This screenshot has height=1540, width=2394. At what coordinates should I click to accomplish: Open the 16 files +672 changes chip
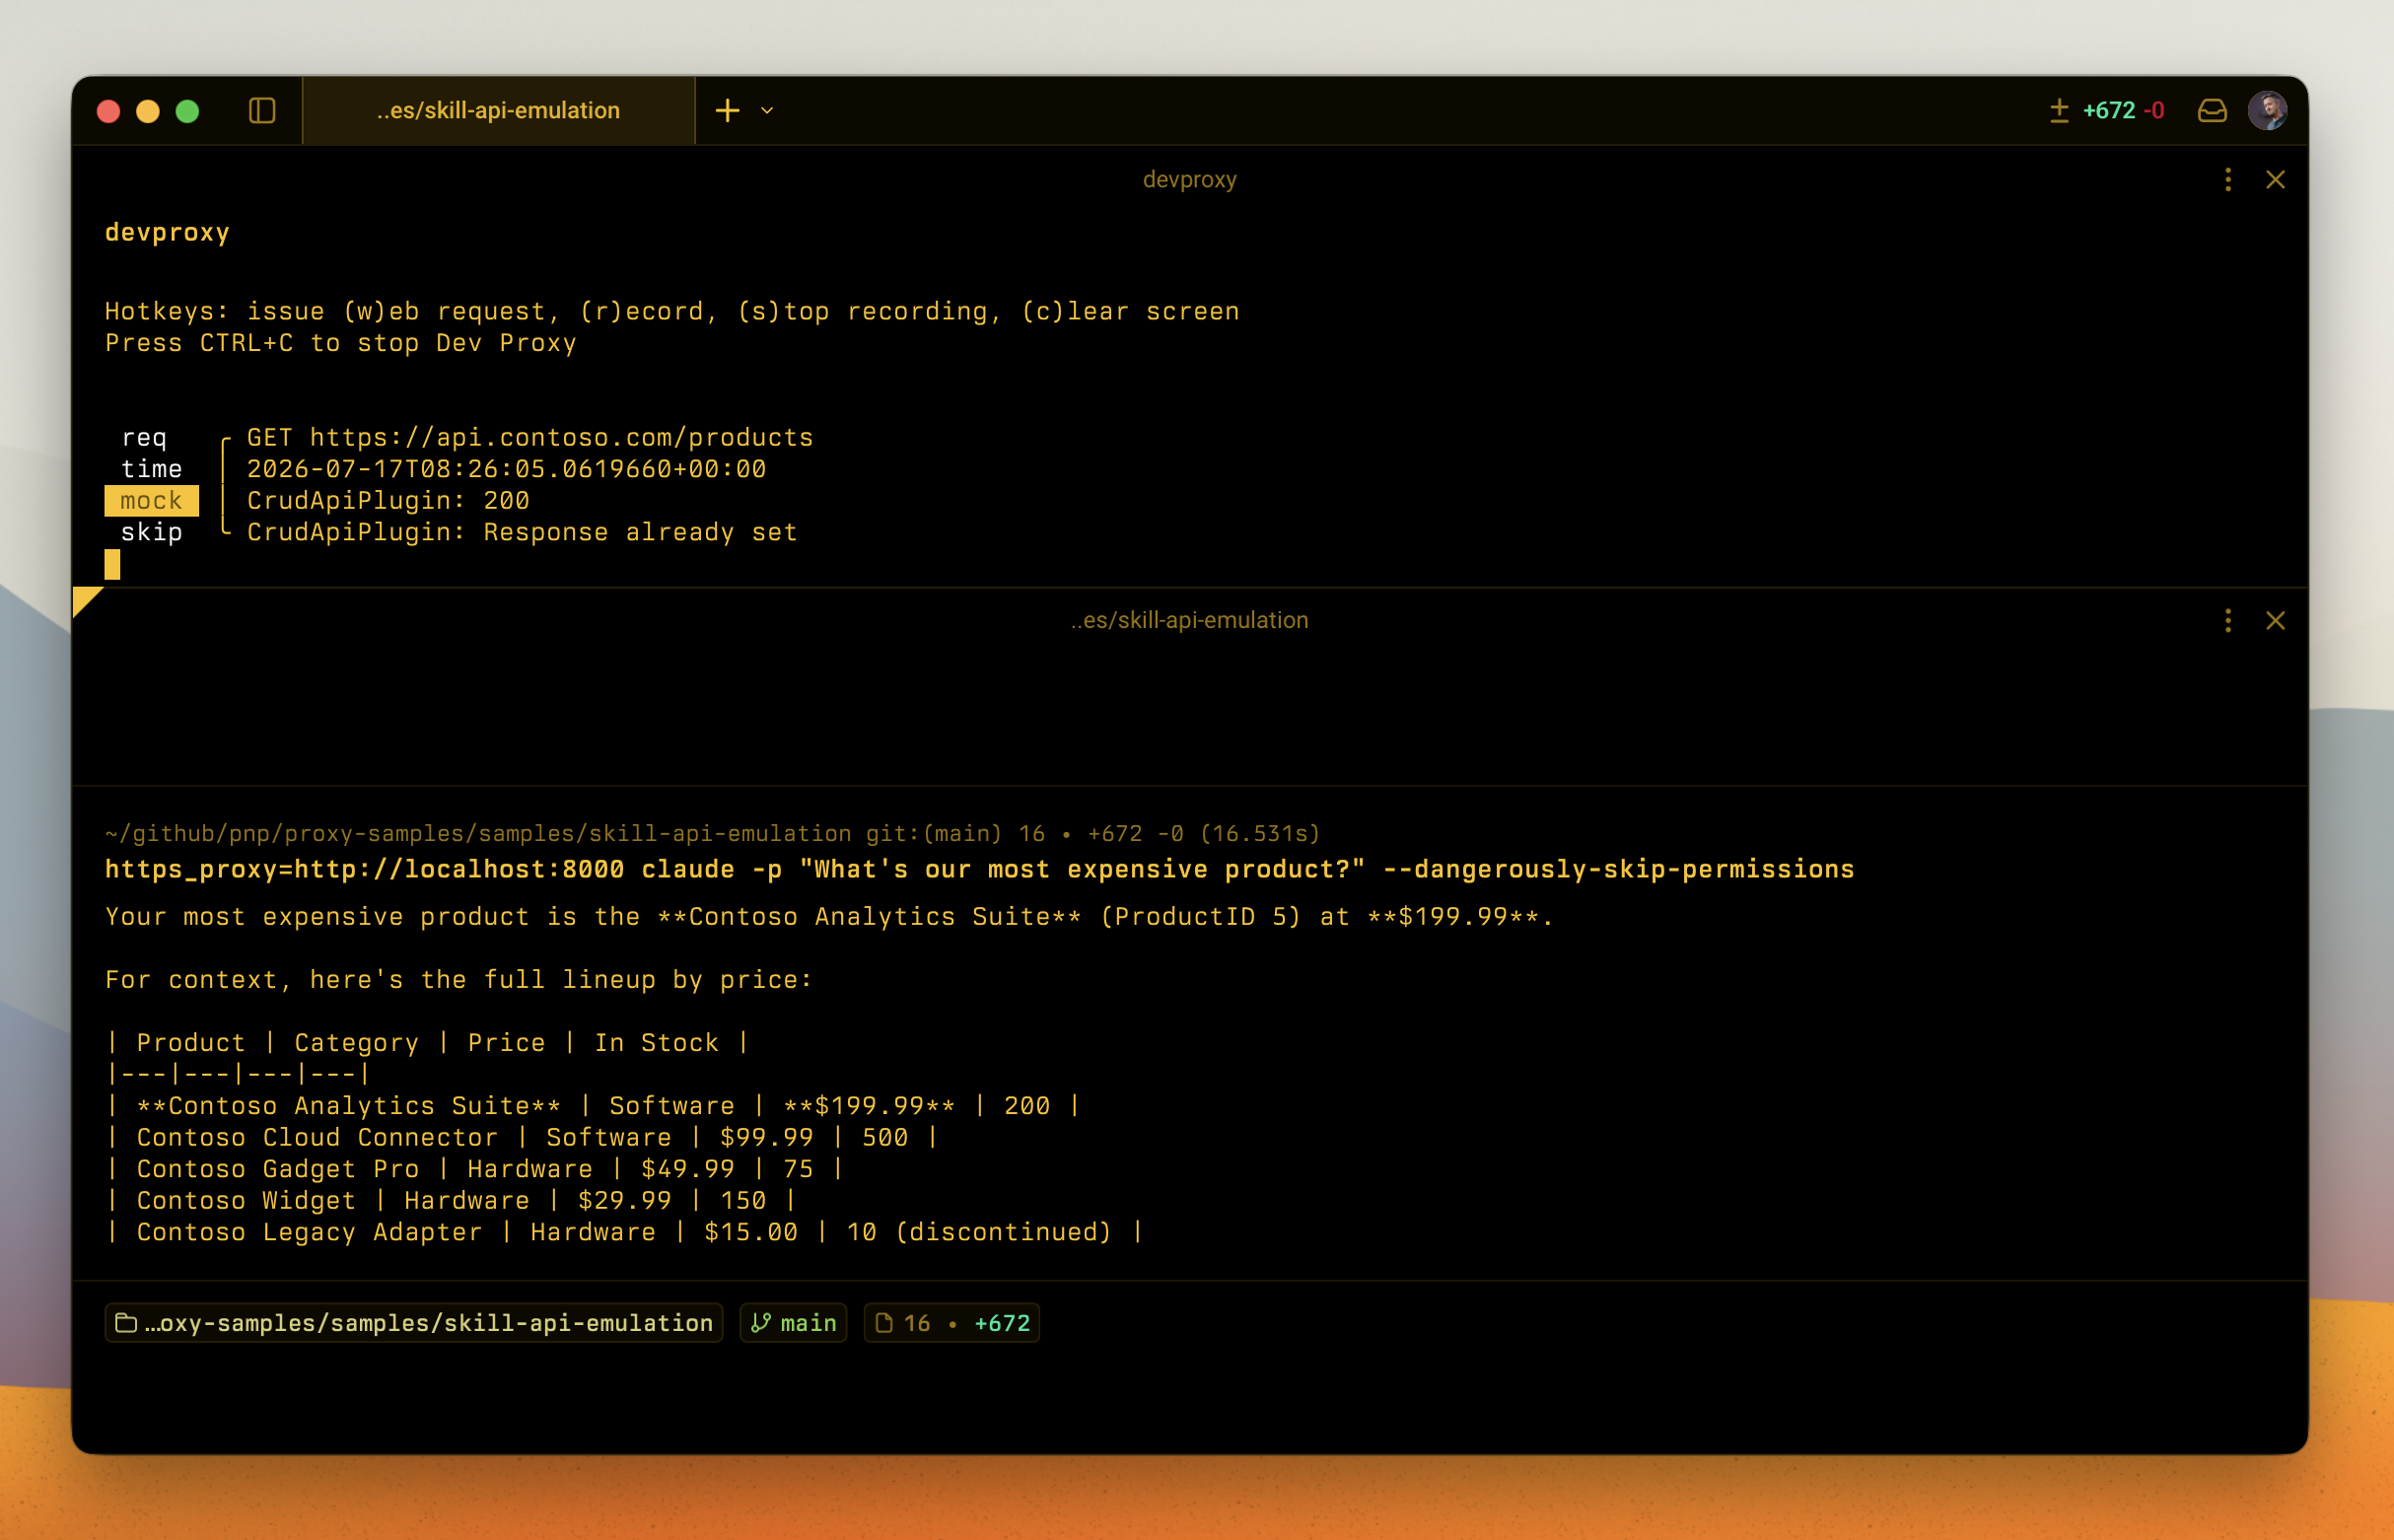(x=951, y=1324)
